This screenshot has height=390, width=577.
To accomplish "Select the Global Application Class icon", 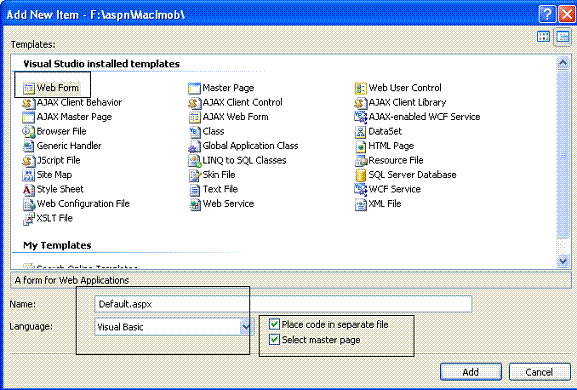I will pos(194,146).
